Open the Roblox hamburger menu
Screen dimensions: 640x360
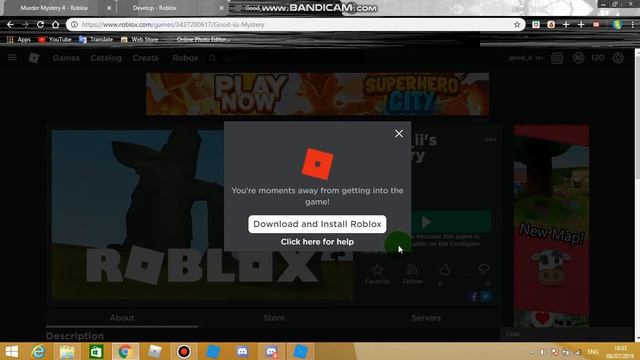tap(12, 58)
